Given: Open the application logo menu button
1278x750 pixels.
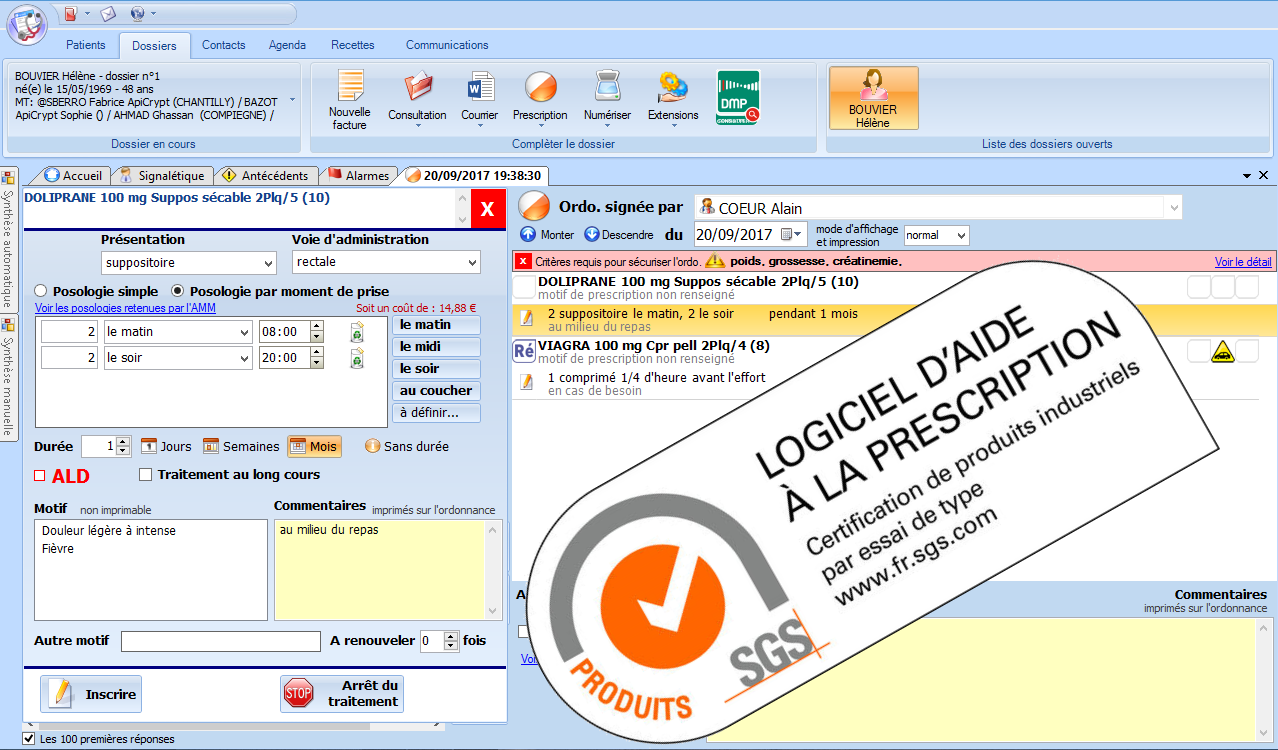Looking at the screenshot, I should 27,24.
